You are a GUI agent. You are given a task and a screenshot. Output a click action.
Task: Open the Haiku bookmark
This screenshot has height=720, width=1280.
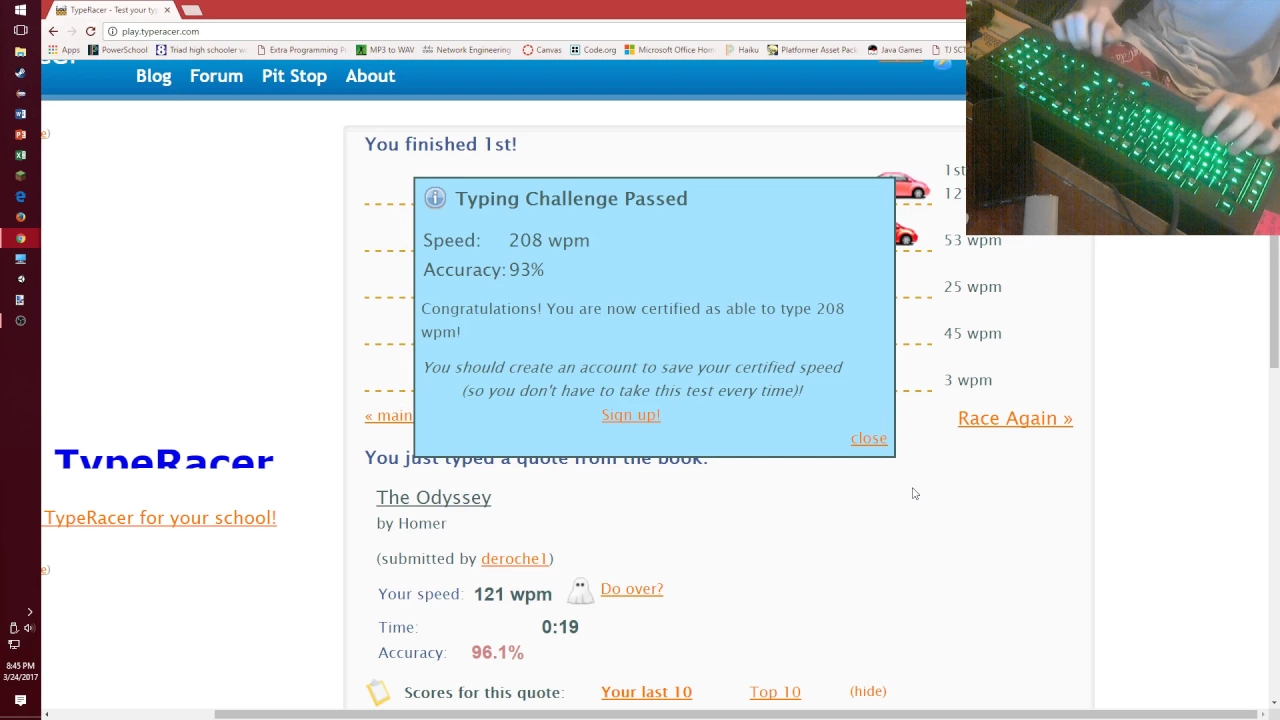pyautogui.click(x=742, y=50)
